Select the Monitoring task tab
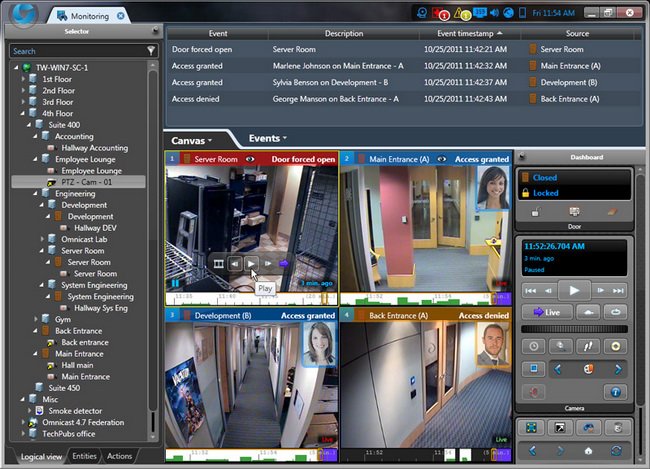This screenshot has width=650, height=469. pos(90,16)
